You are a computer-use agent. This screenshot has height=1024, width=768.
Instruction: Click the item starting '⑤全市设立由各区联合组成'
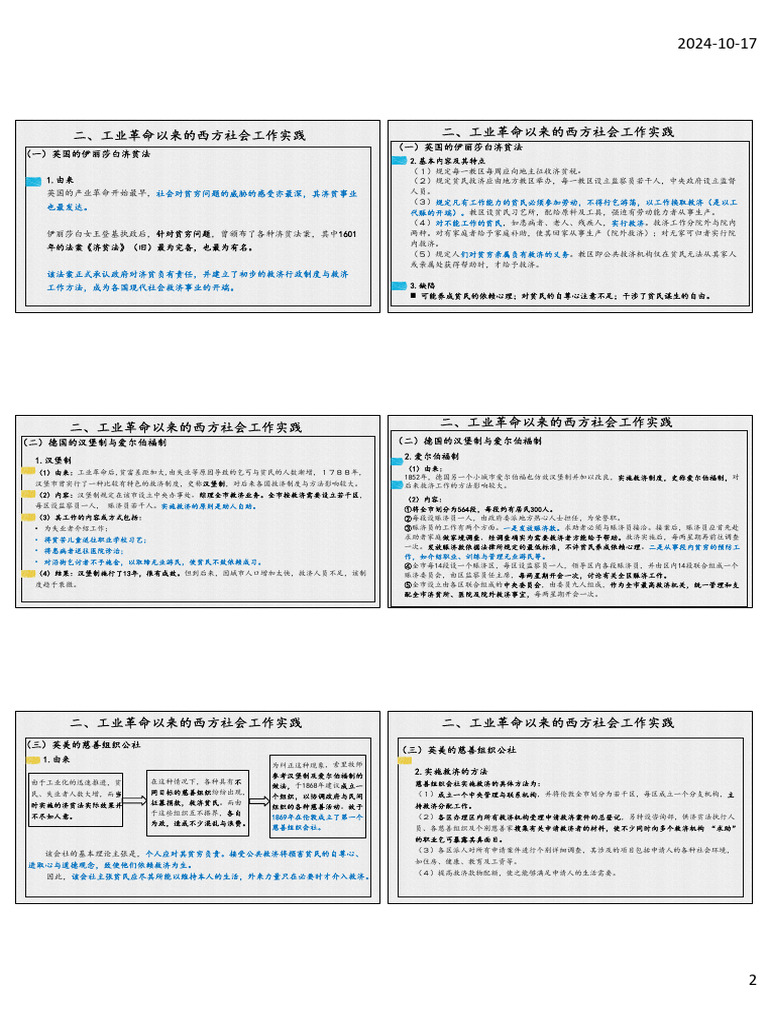[x=571, y=590]
